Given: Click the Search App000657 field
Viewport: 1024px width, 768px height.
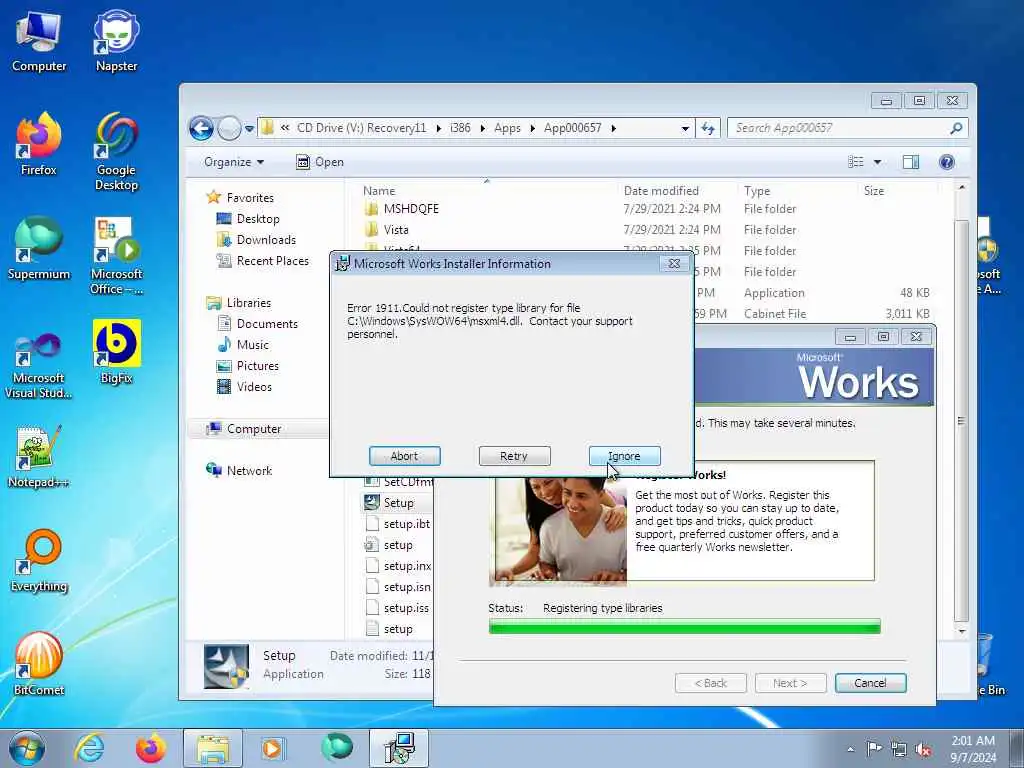Looking at the screenshot, I should tap(839, 128).
